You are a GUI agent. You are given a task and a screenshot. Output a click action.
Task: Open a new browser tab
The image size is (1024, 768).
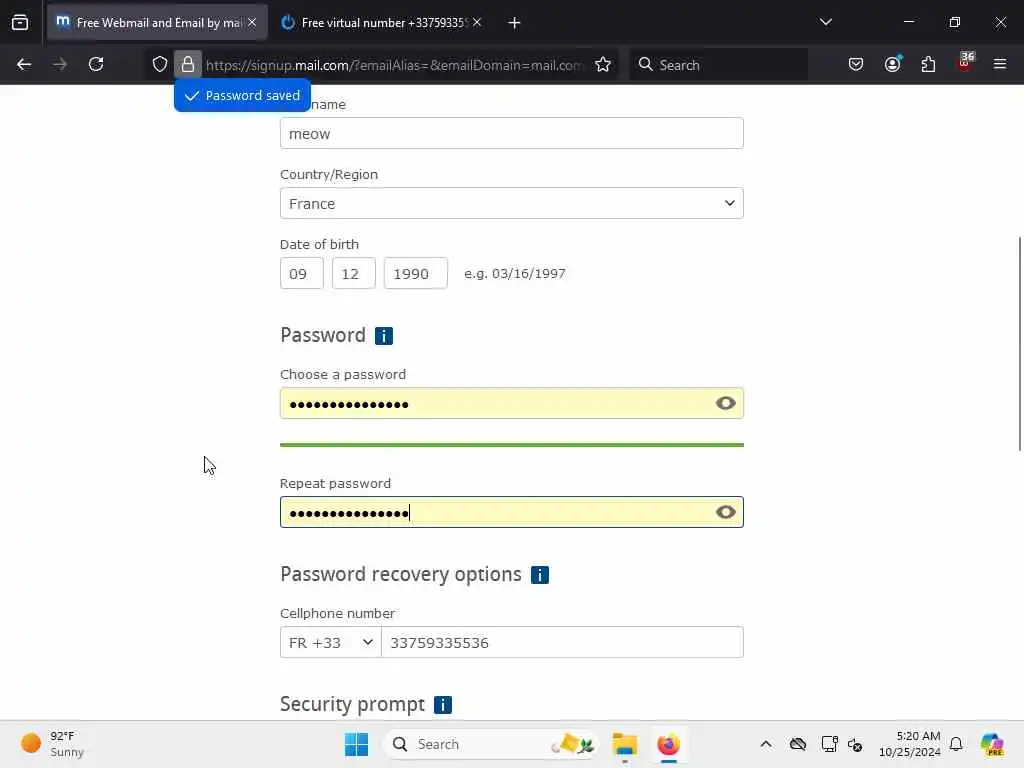click(x=514, y=23)
